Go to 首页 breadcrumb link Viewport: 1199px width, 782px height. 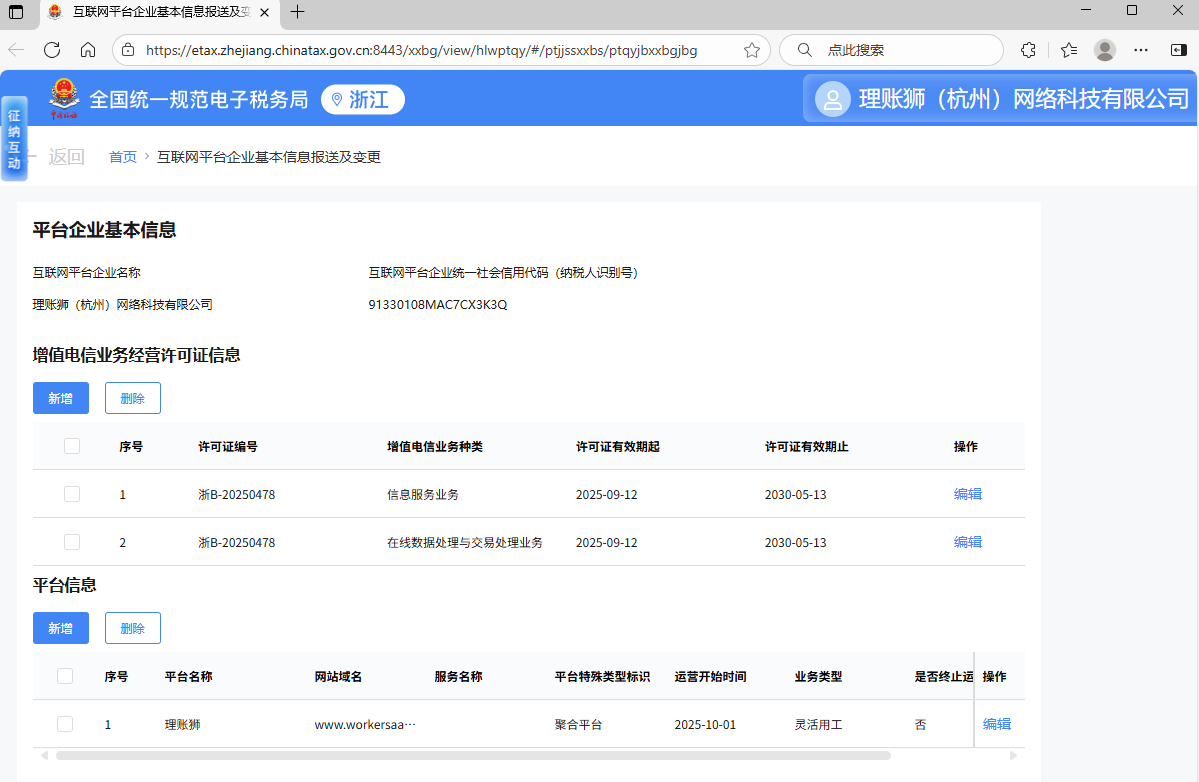tap(122, 157)
